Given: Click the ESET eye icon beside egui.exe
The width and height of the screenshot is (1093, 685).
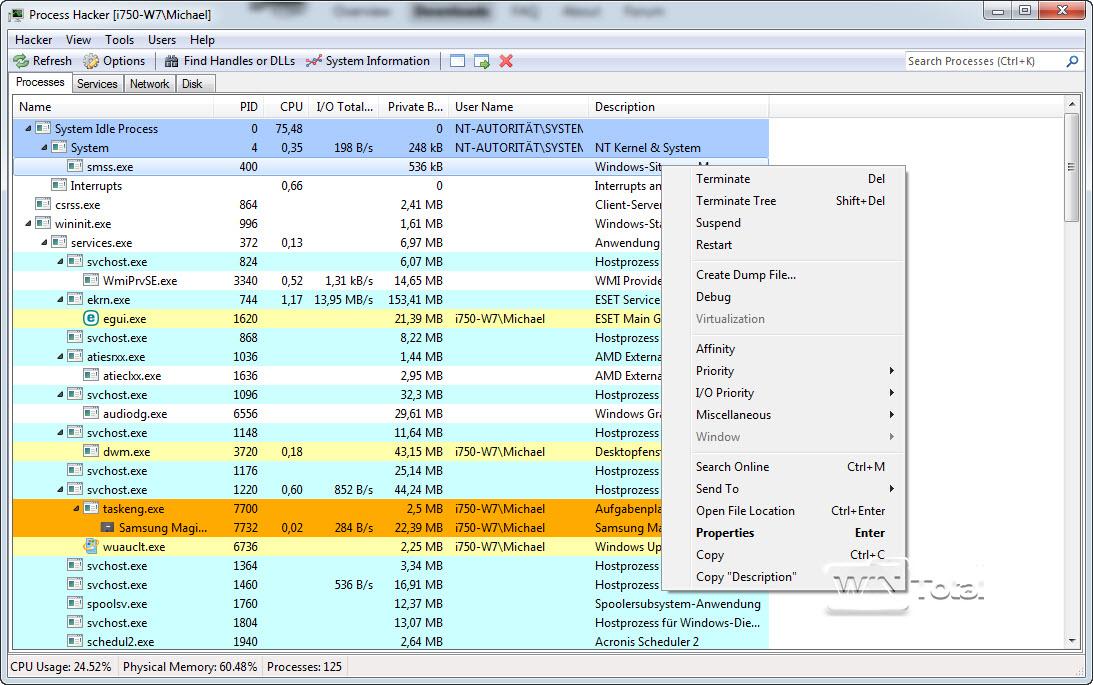Looking at the screenshot, I should point(90,319).
